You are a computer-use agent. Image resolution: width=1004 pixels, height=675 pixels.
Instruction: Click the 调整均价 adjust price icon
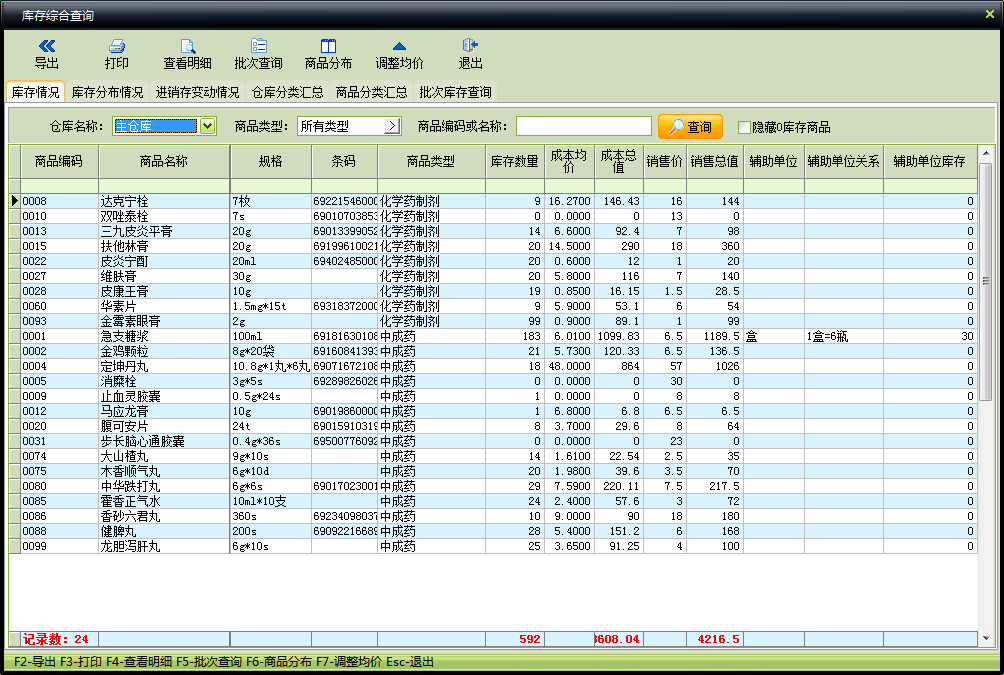click(x=399, y=46)
